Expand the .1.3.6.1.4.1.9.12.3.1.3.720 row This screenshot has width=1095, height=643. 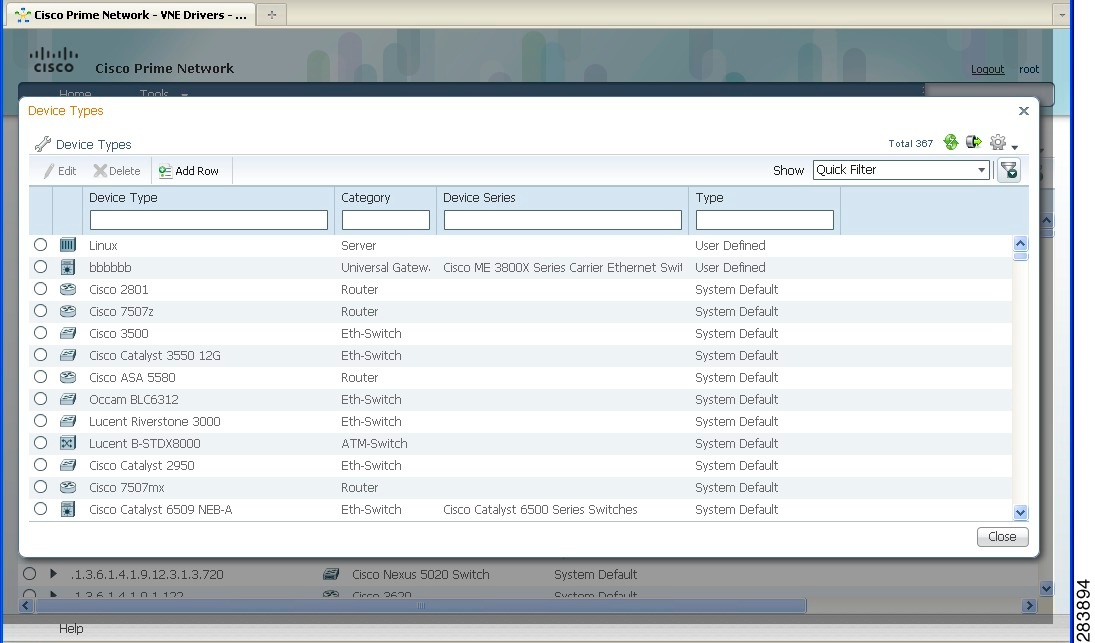(x=53, y=574)
